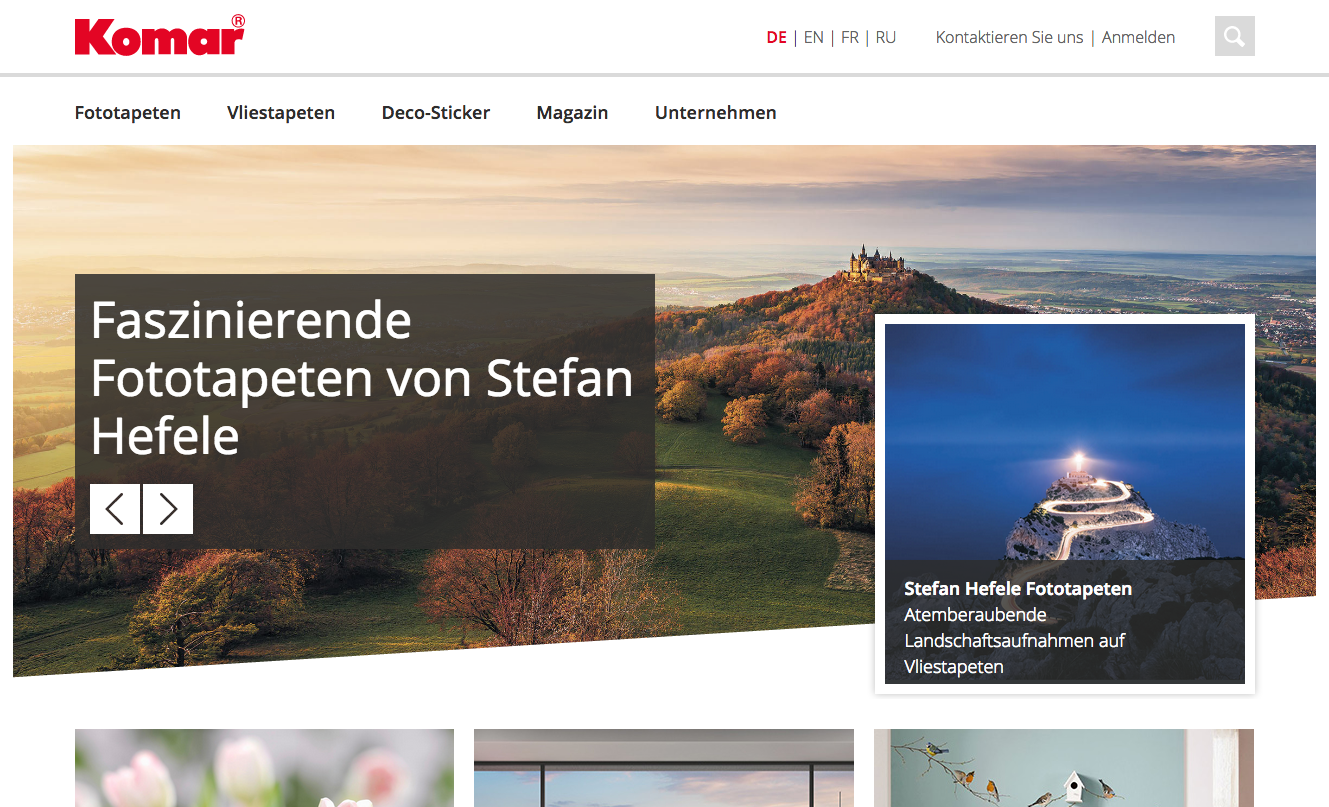The height and width of the screenshot is (807, 1329).
Task: Open the birds and birdhouse thumbnail
Action: (x=1064, y=768)
